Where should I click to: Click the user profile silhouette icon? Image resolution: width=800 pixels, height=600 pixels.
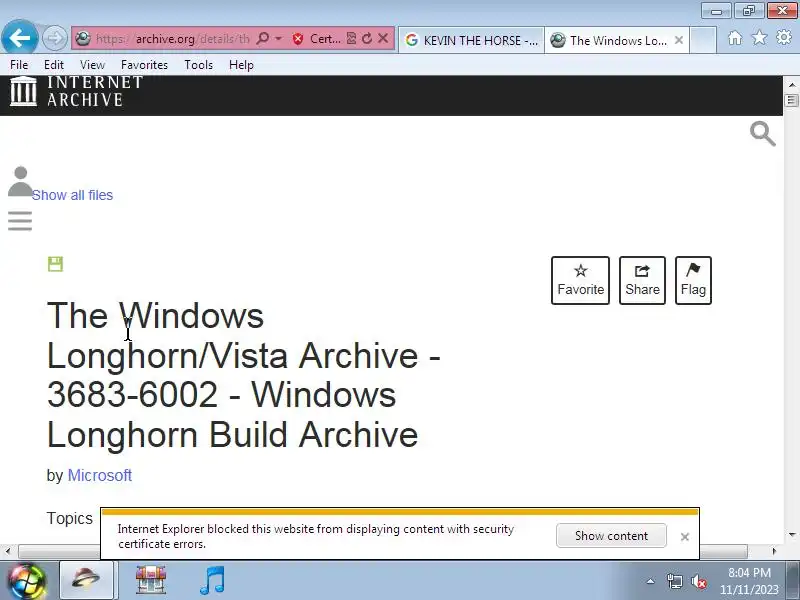pos(20,181)
